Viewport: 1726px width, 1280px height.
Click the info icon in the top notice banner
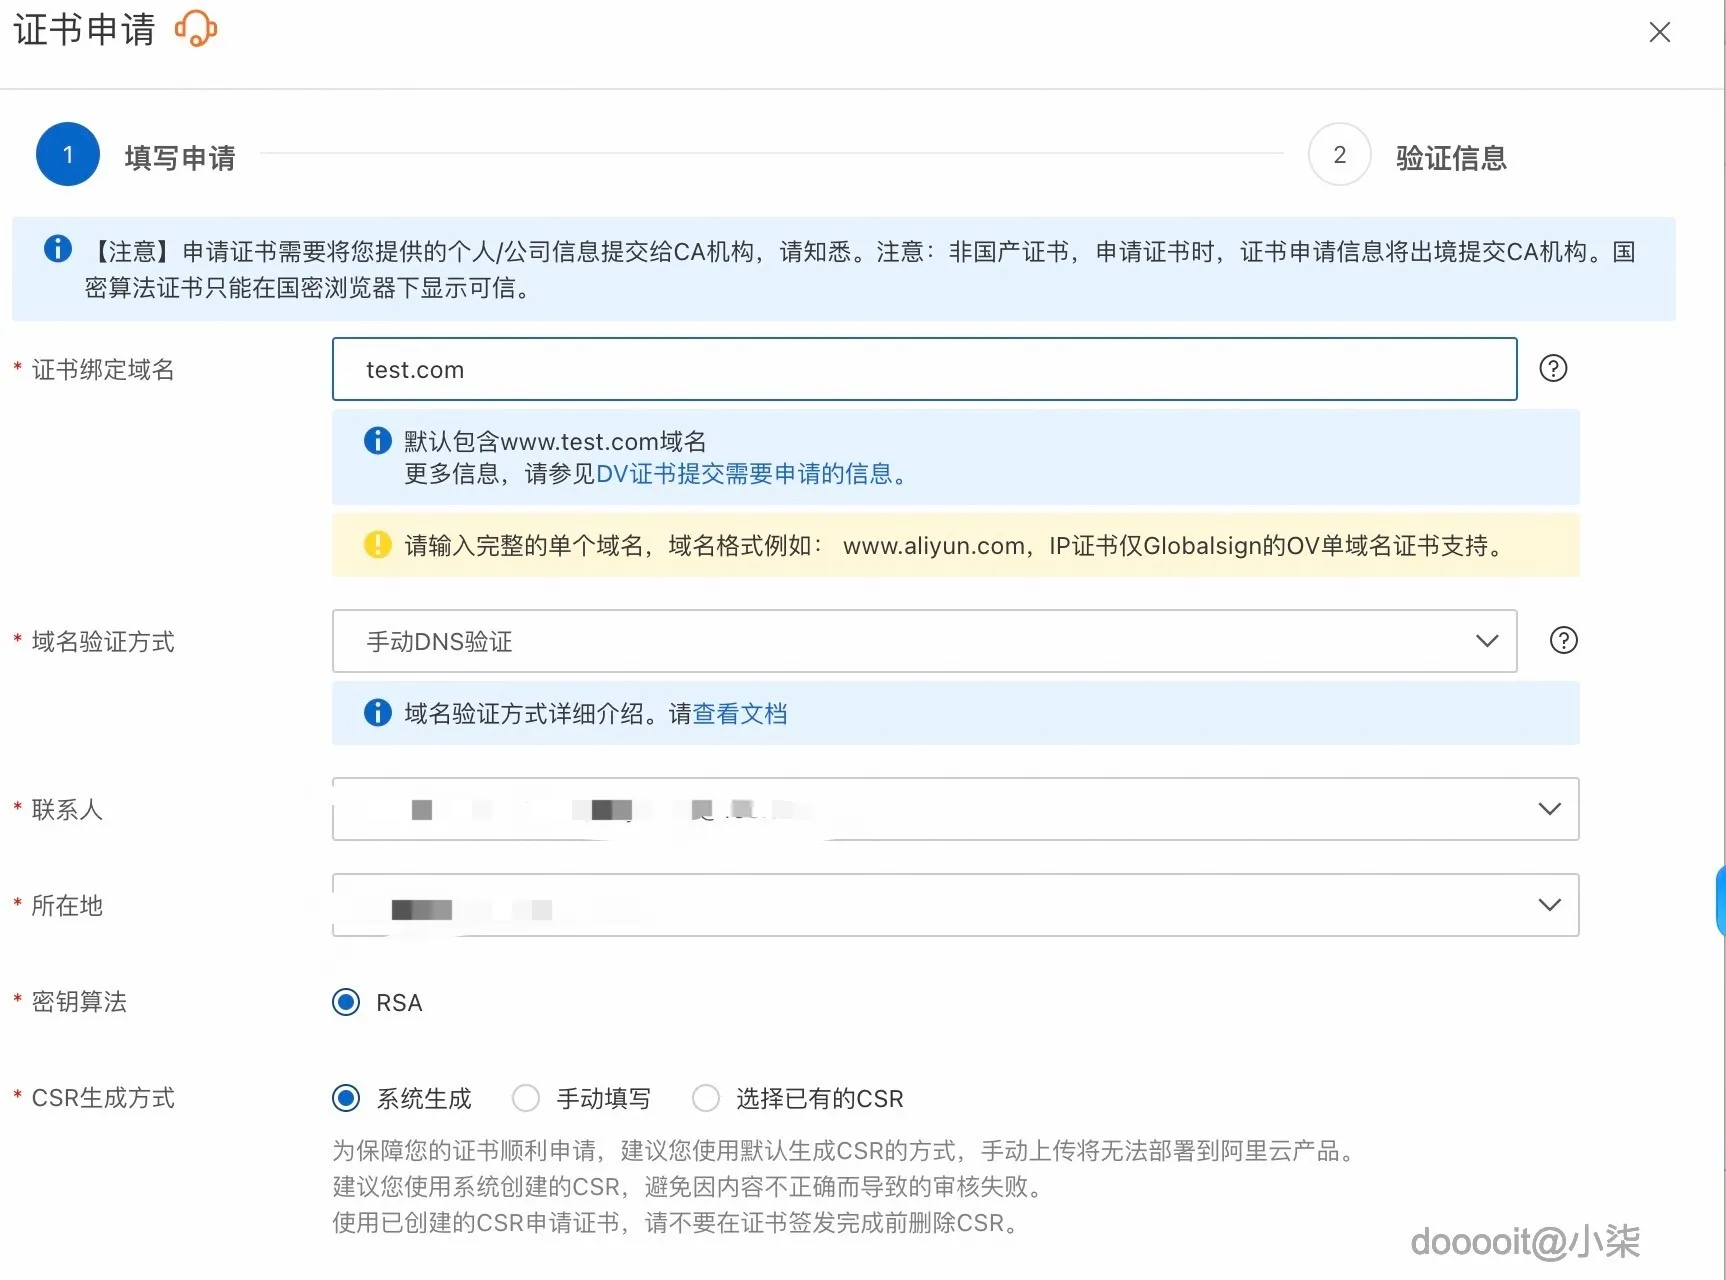click(57, 249)
